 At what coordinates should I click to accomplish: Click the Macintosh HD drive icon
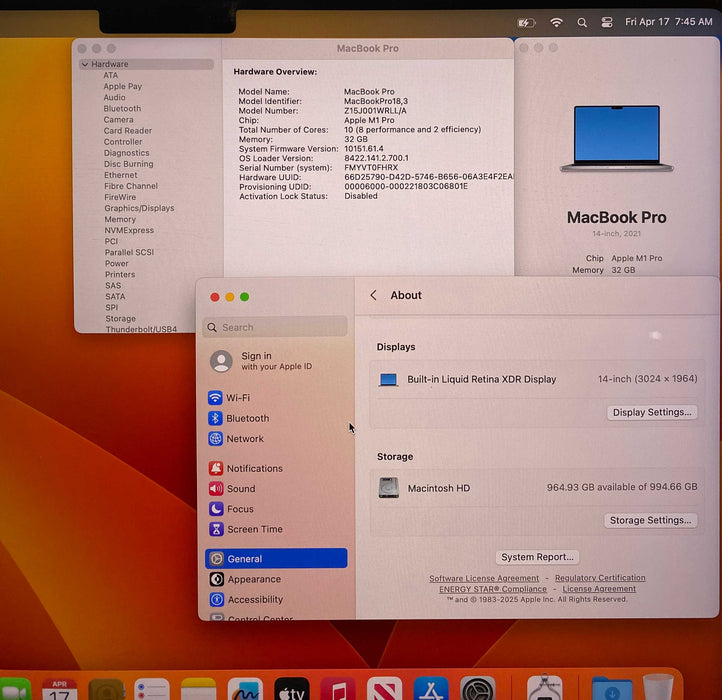tap(389, 488)
